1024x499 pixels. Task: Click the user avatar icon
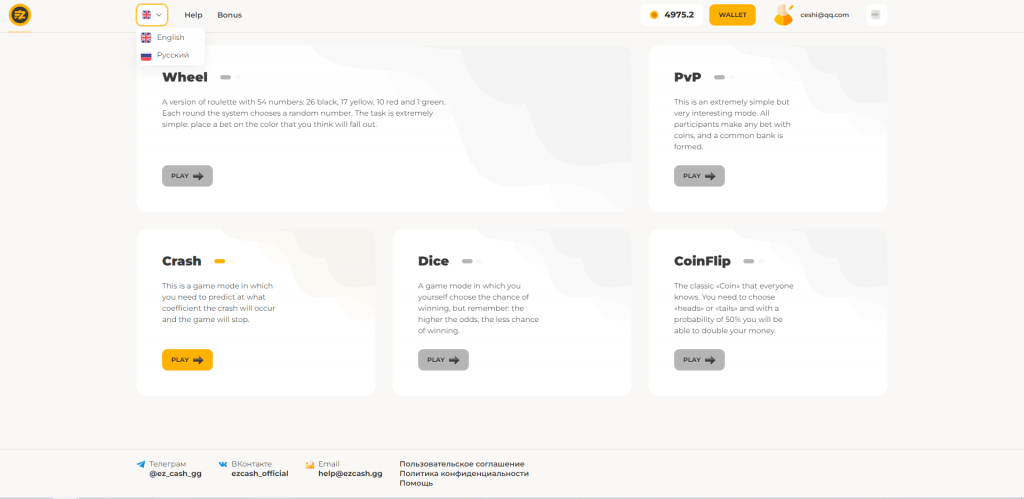point(783,15)
